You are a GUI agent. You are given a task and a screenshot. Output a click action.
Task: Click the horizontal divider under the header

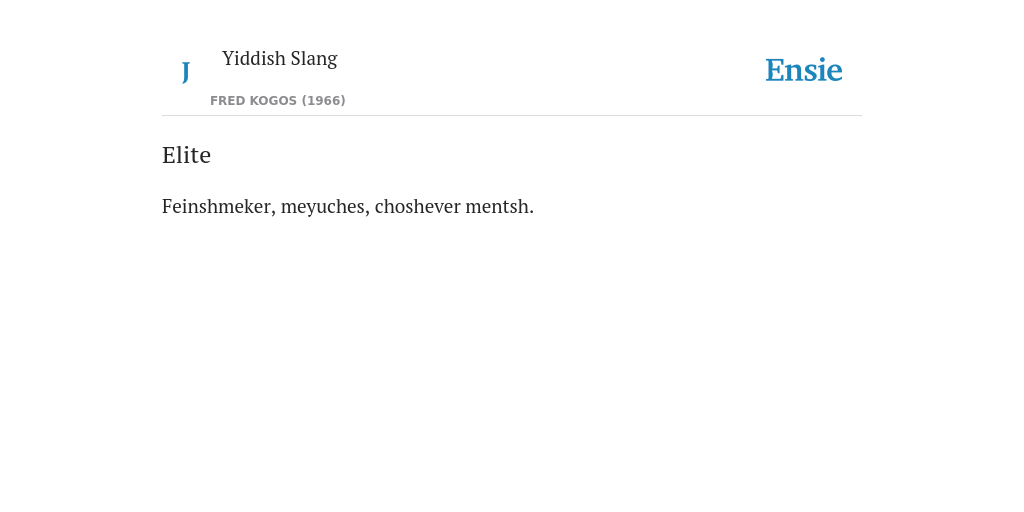coord(512,116)
